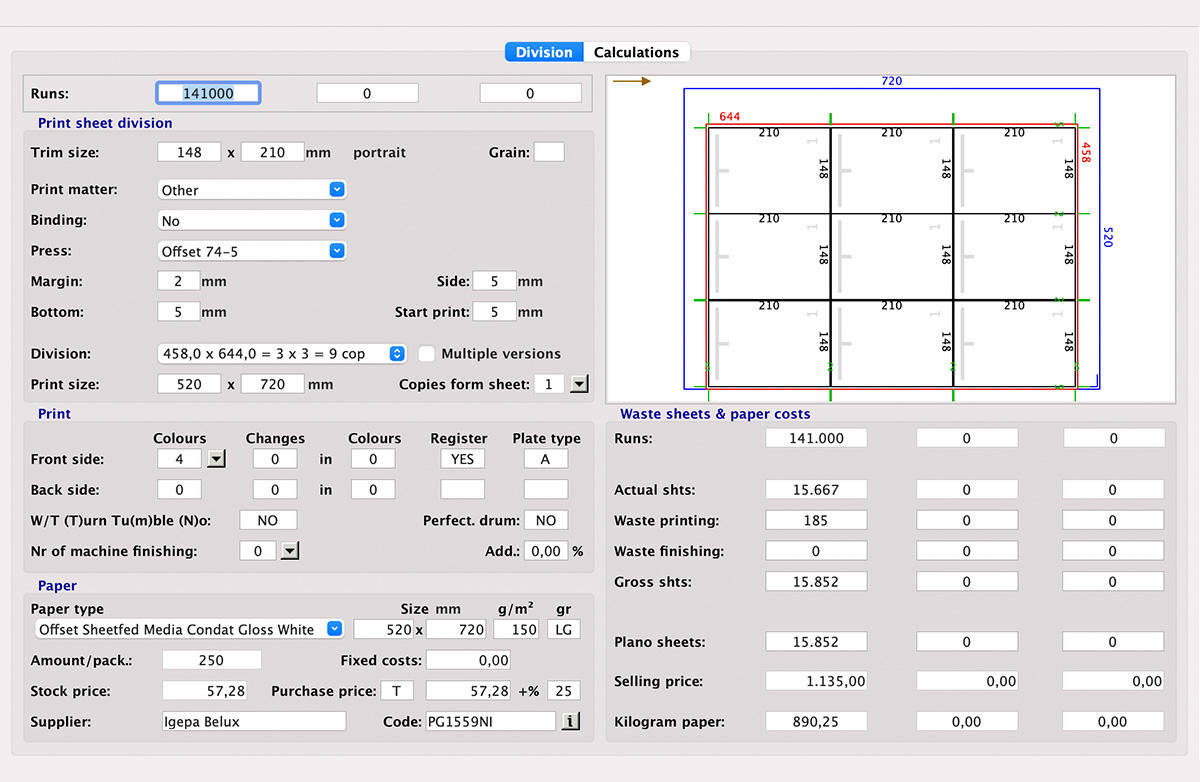
Task: Click the Grain input field
Action: [549, 152]
